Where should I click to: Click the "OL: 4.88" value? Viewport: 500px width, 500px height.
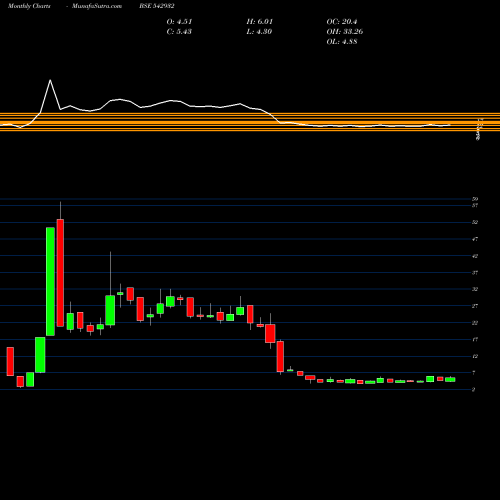(x=342, y=42)
